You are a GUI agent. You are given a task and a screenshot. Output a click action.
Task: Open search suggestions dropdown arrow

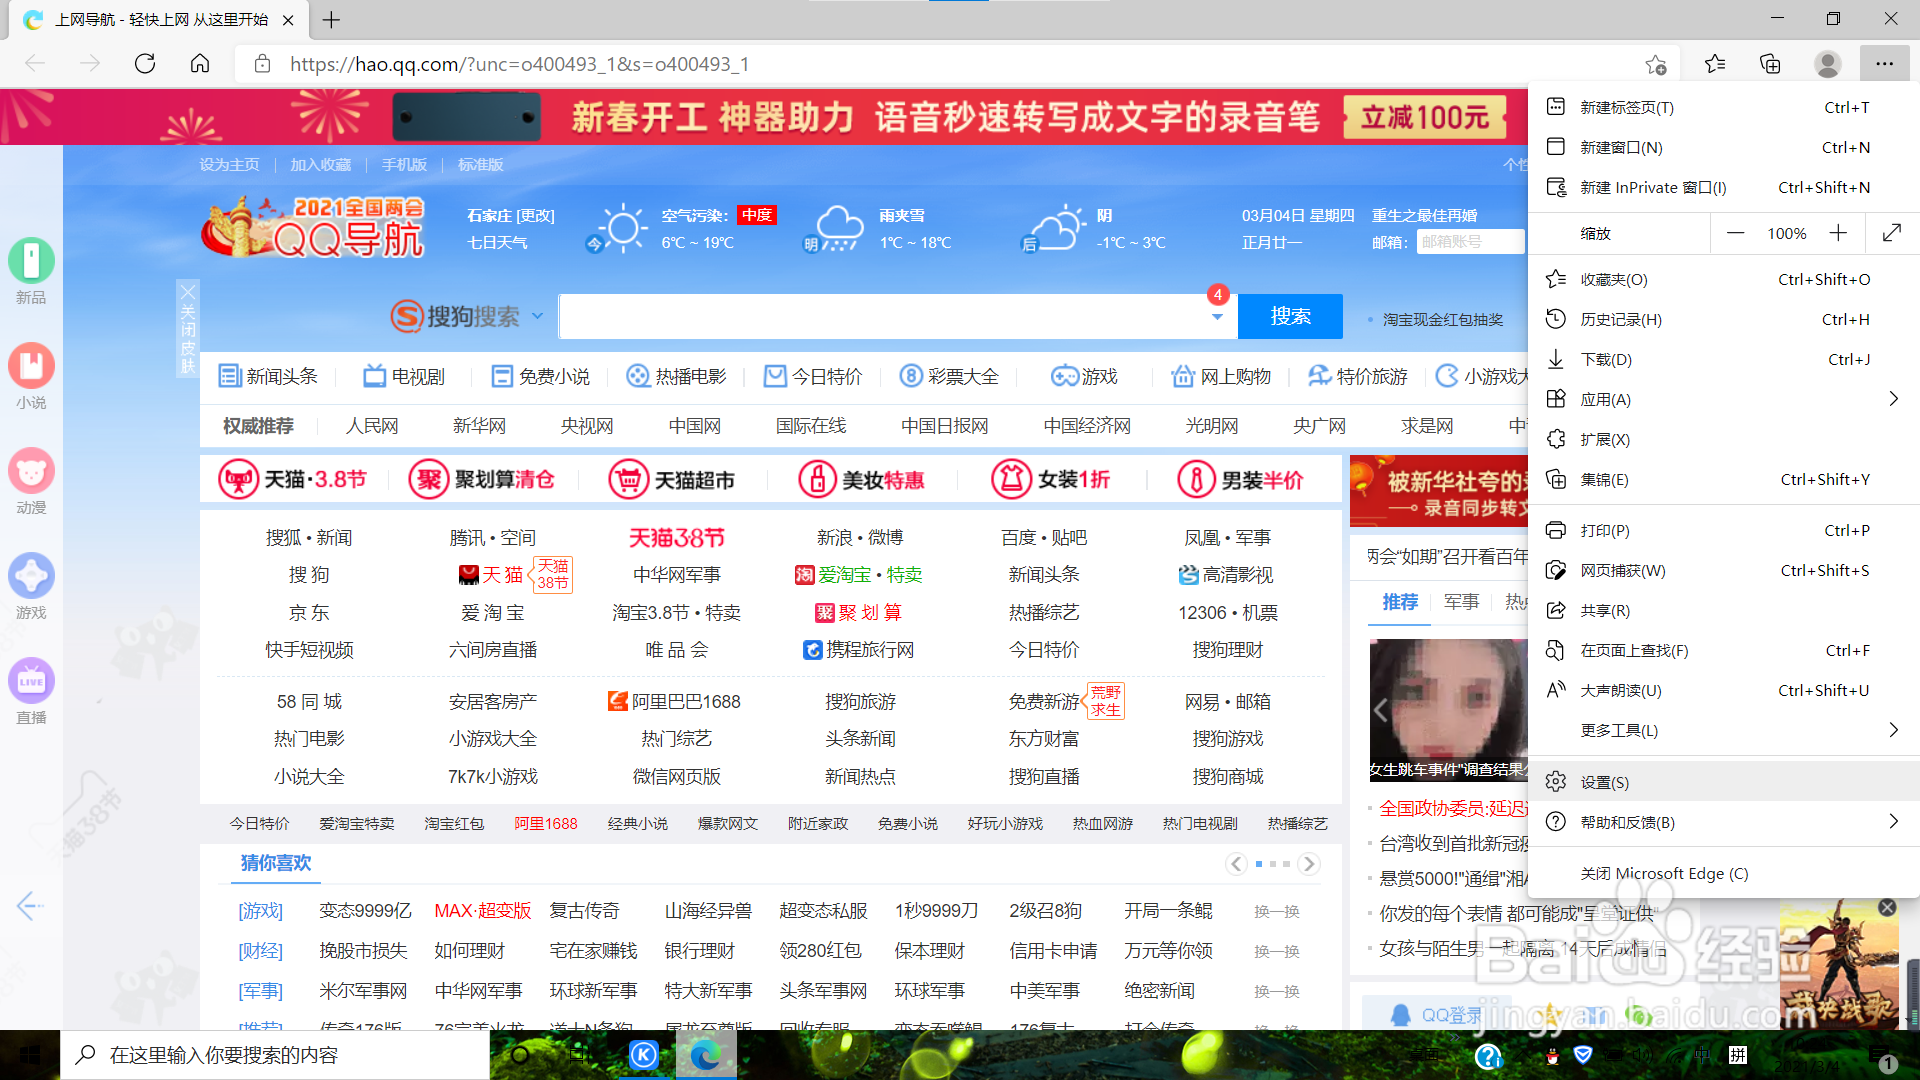tap(1217, 317)
